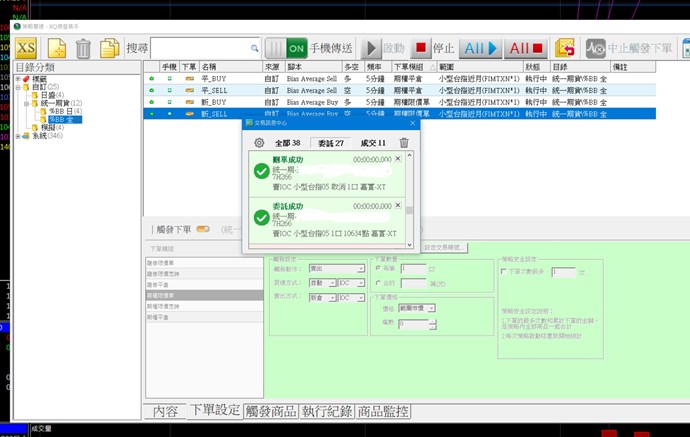Open settings gear in trade message center
Image resolution: width=690 pixels, height=437 pixels.
coord(259,143)
